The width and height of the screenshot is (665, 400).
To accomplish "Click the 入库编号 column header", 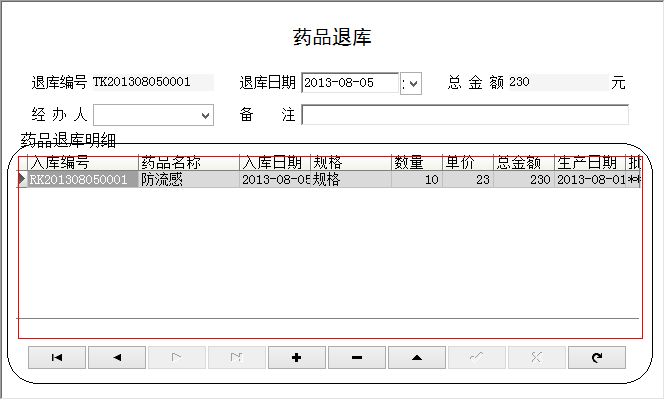I will tap(83, 162).
